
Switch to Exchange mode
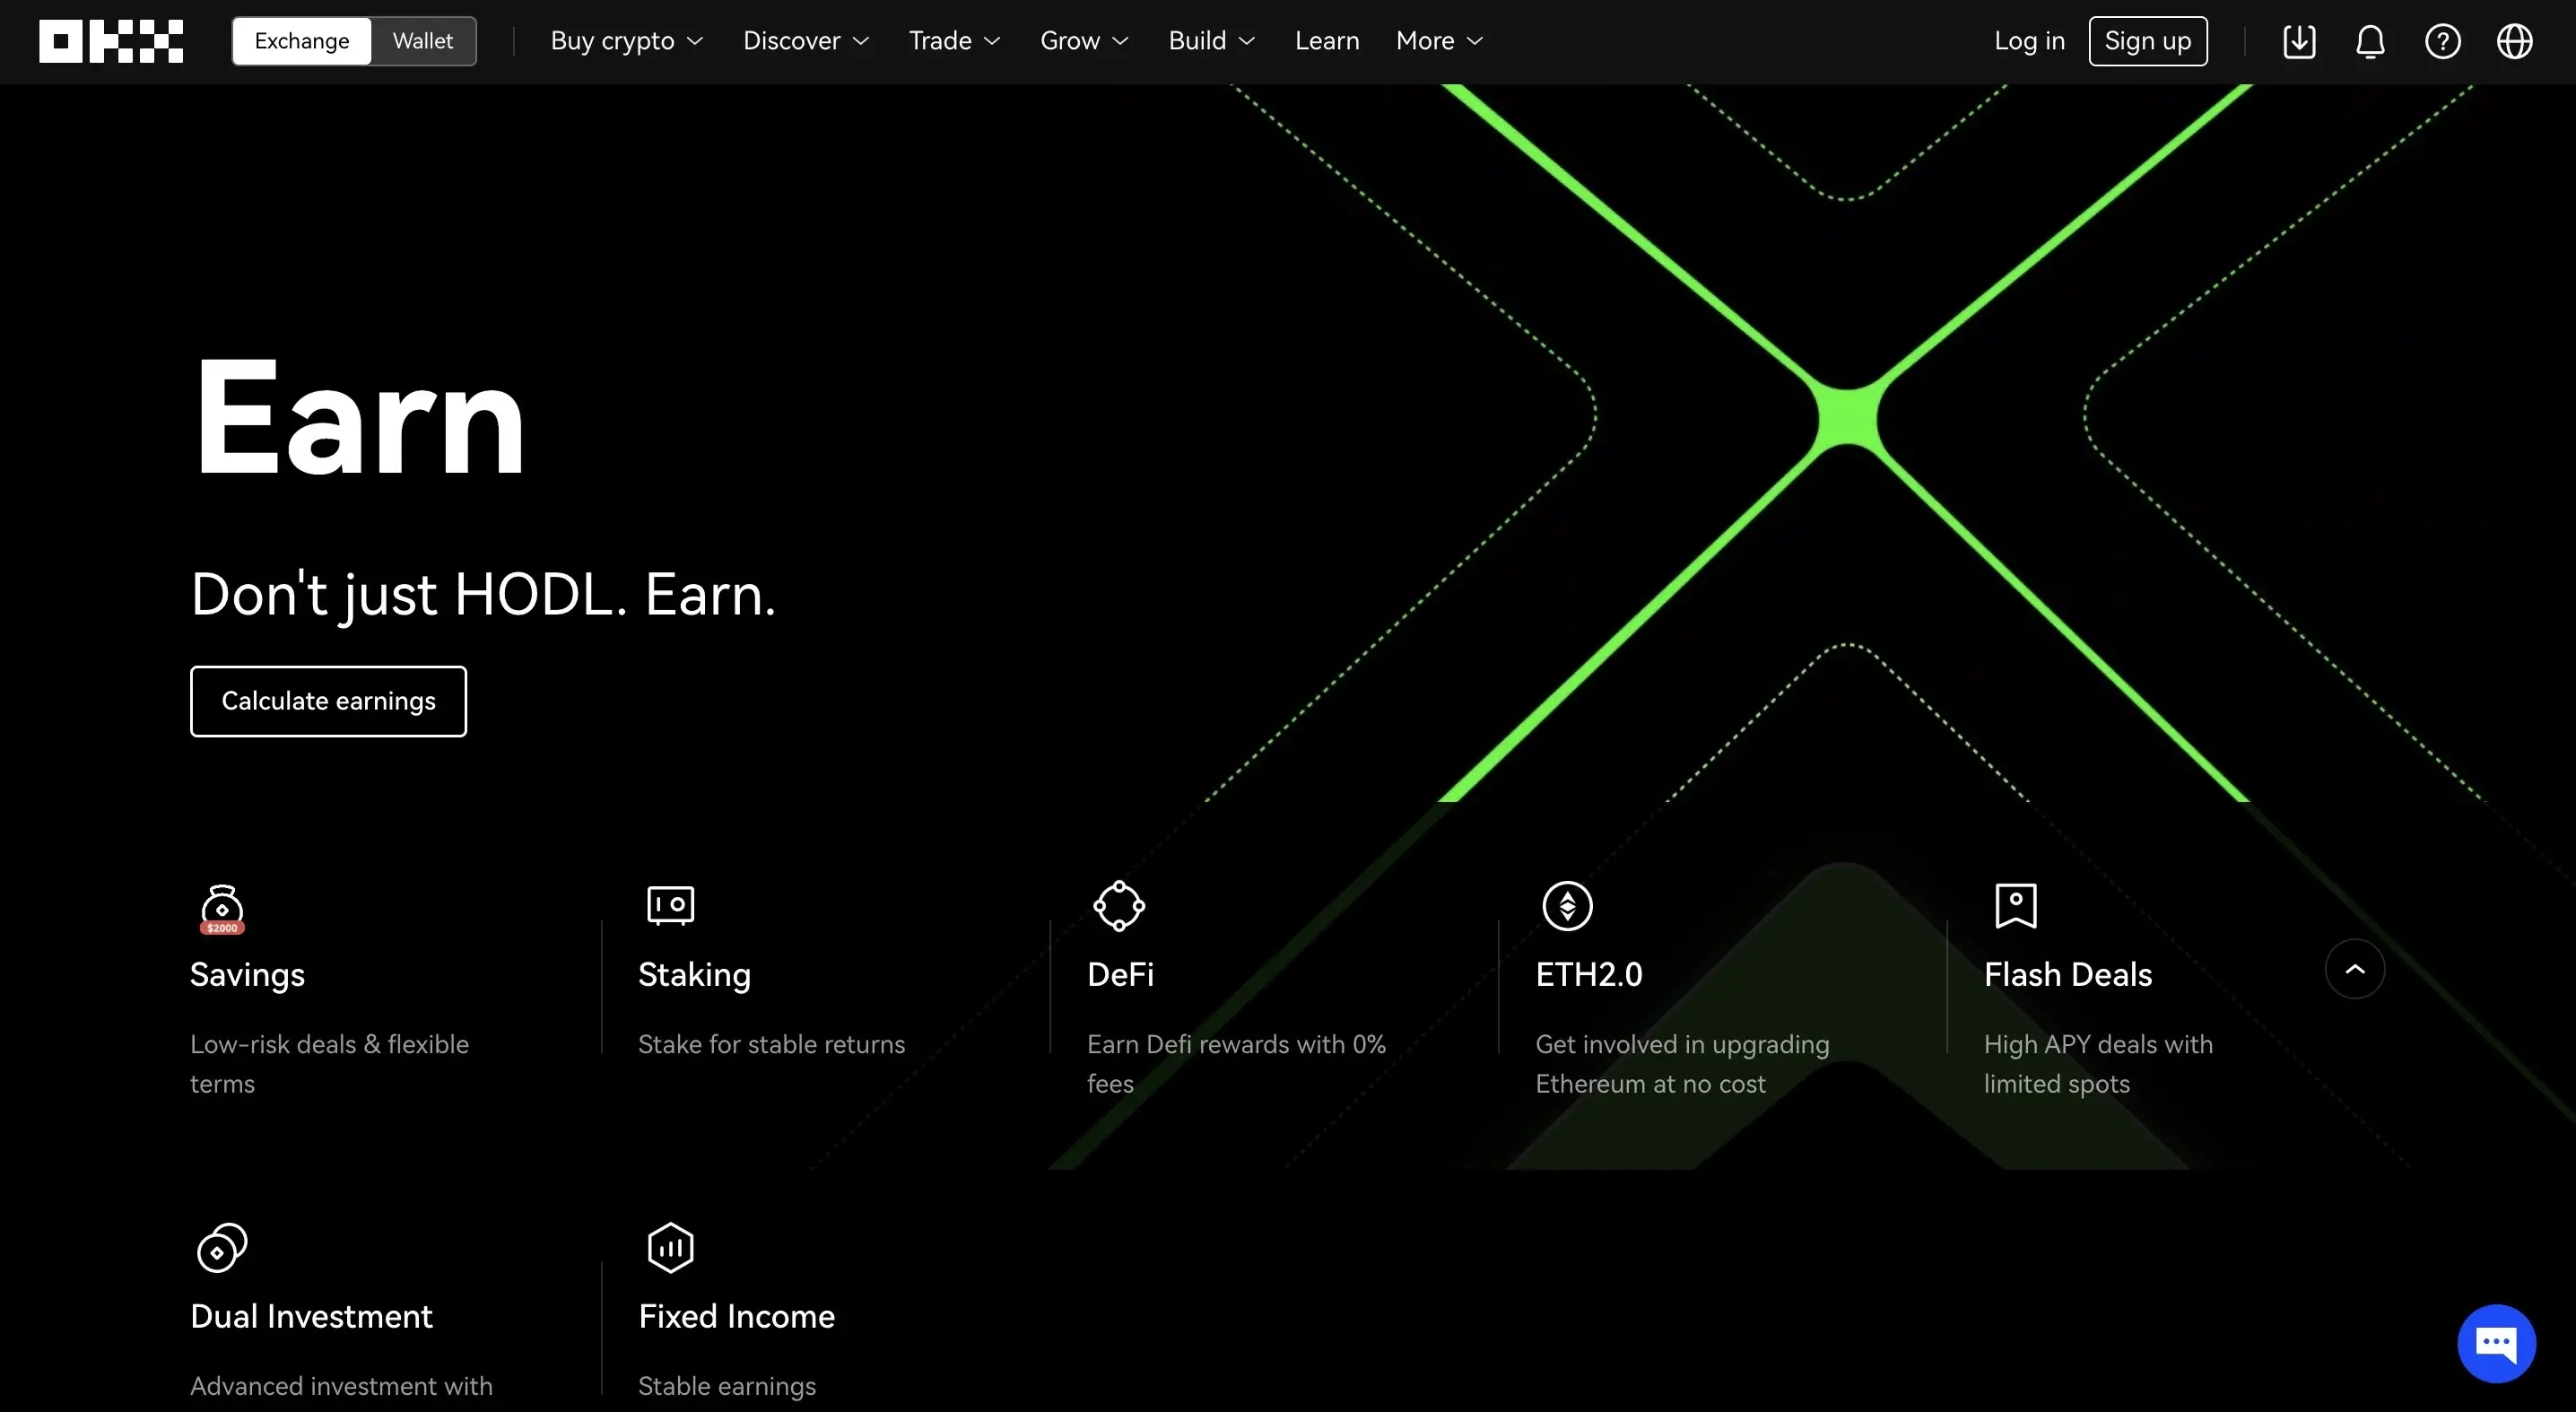point(302,41)
